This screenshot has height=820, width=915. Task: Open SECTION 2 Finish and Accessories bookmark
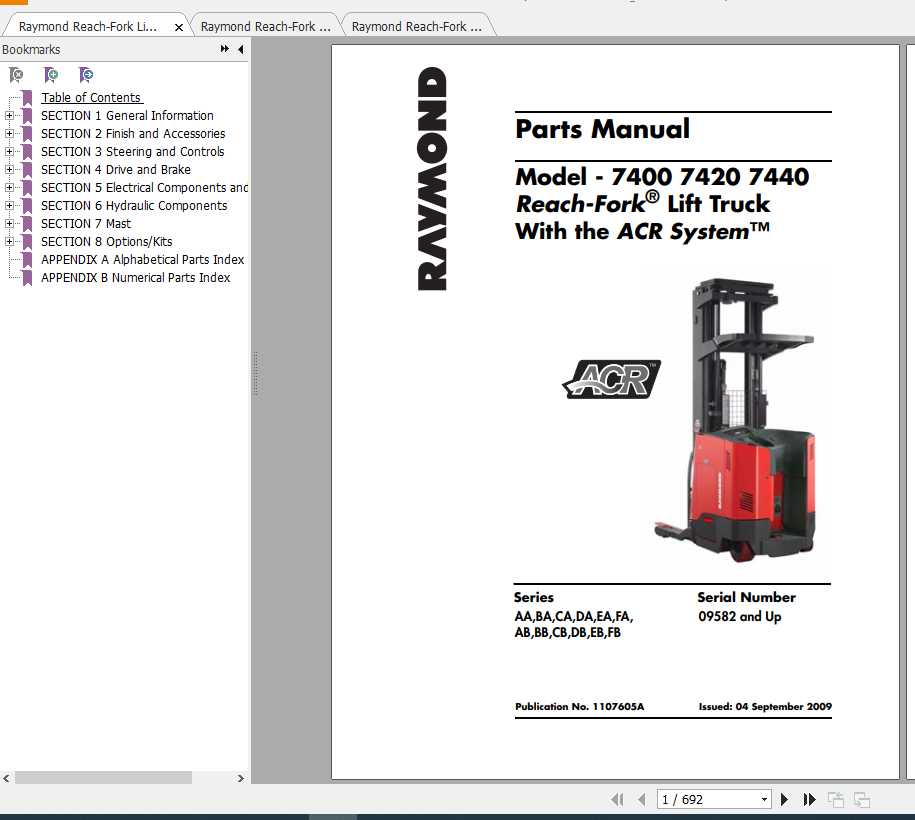(133, 134)
